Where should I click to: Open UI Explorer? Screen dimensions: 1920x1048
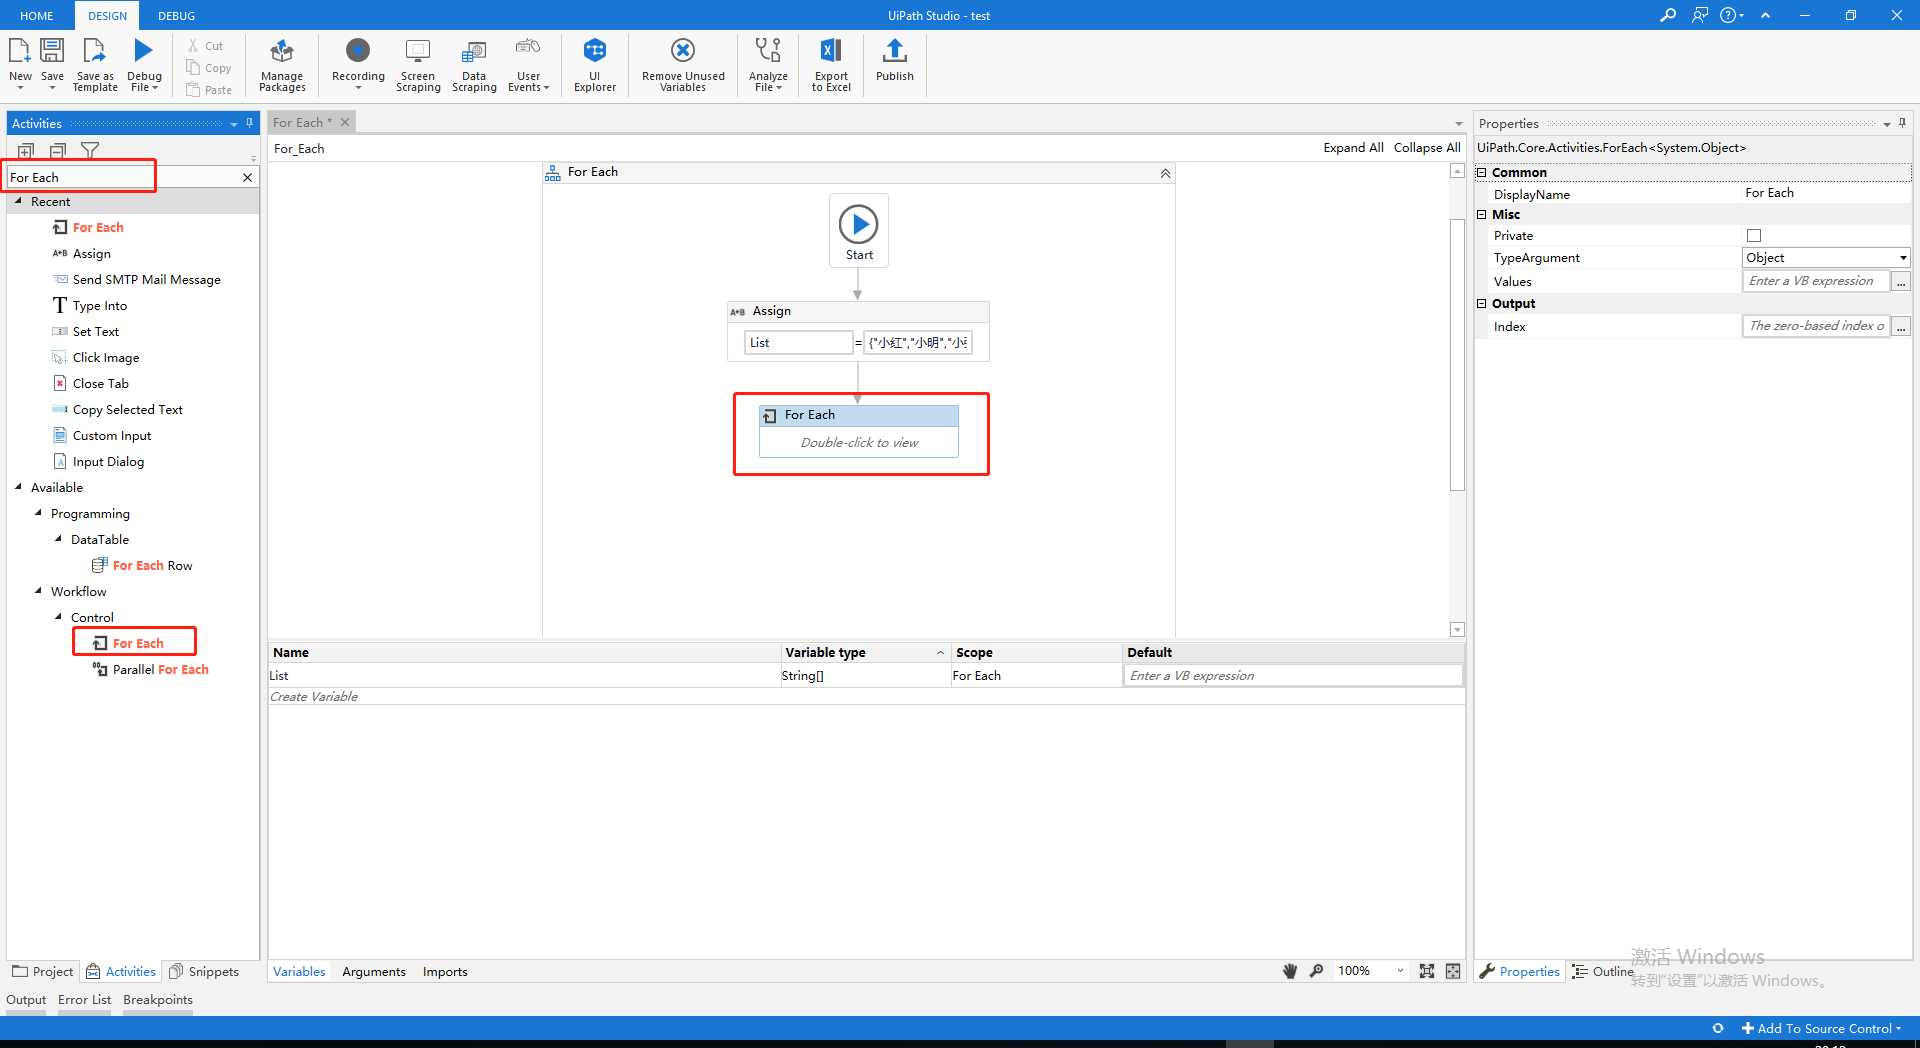[x=595, y=64]
